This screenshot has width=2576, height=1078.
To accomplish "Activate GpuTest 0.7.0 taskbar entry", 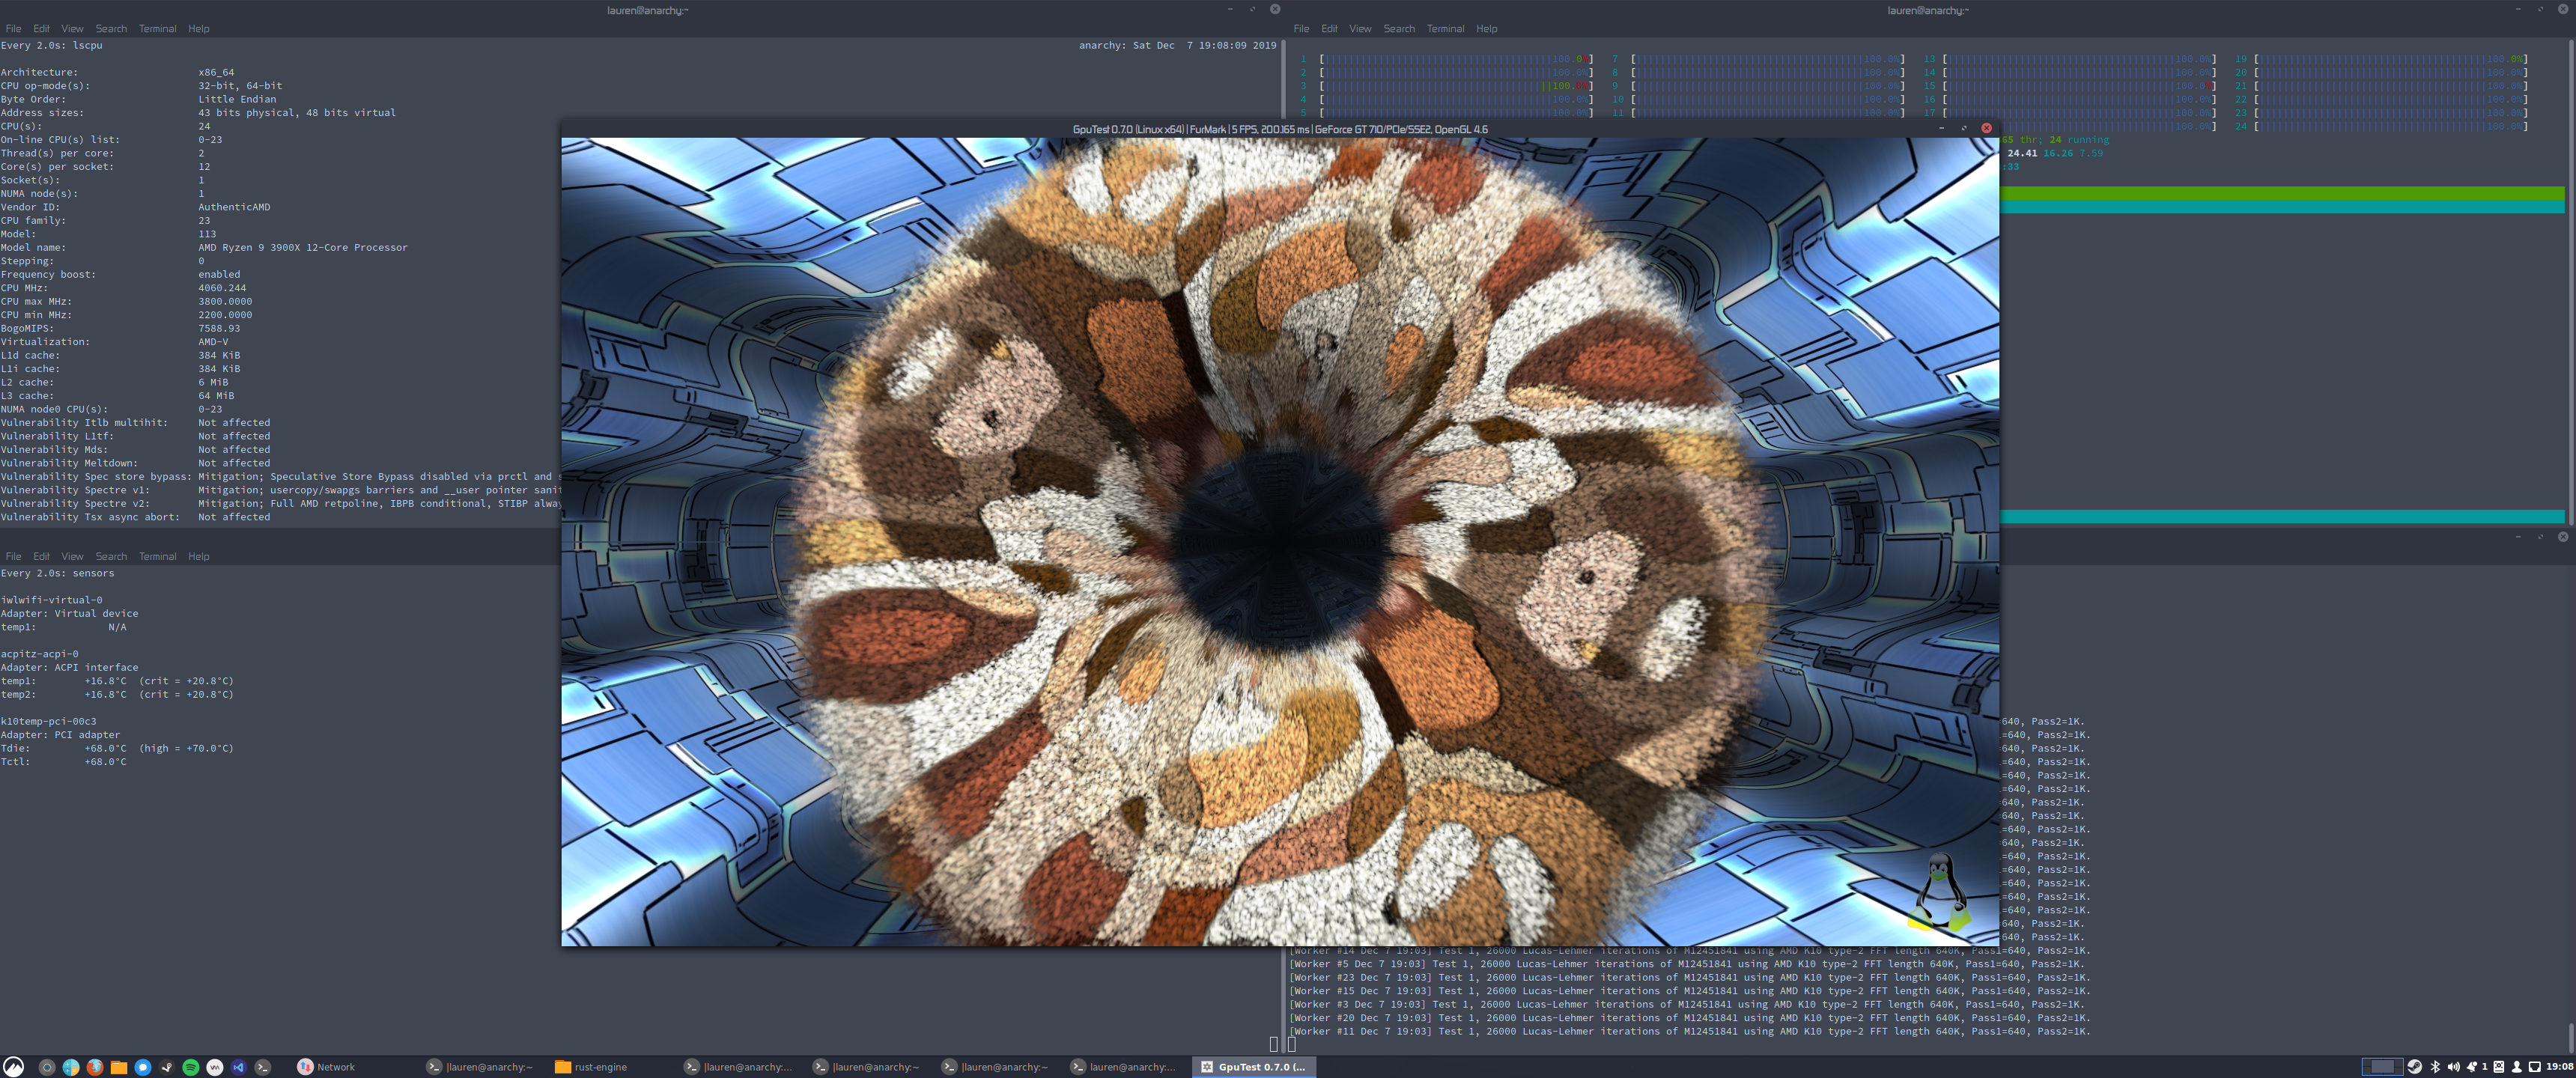I will coord(1255,1067).
